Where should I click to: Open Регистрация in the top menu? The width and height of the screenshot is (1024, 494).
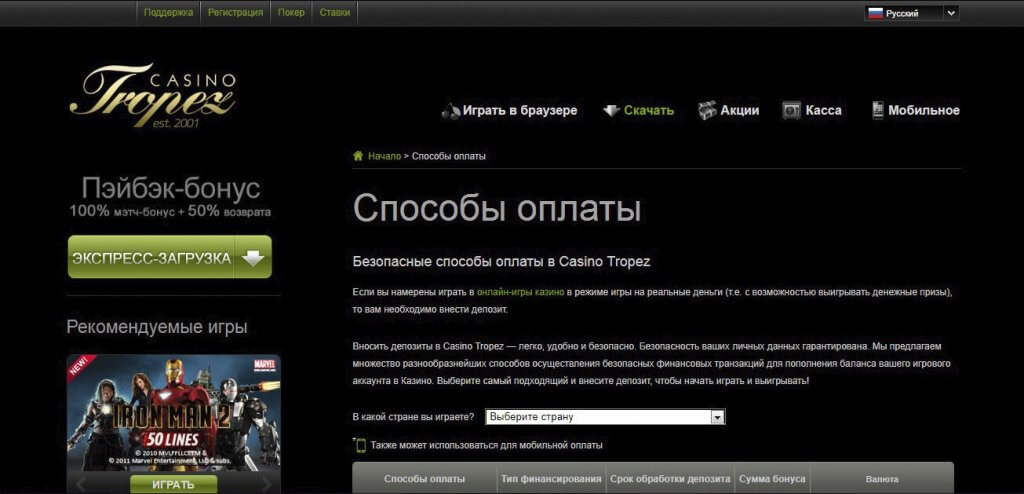[235, 13]
